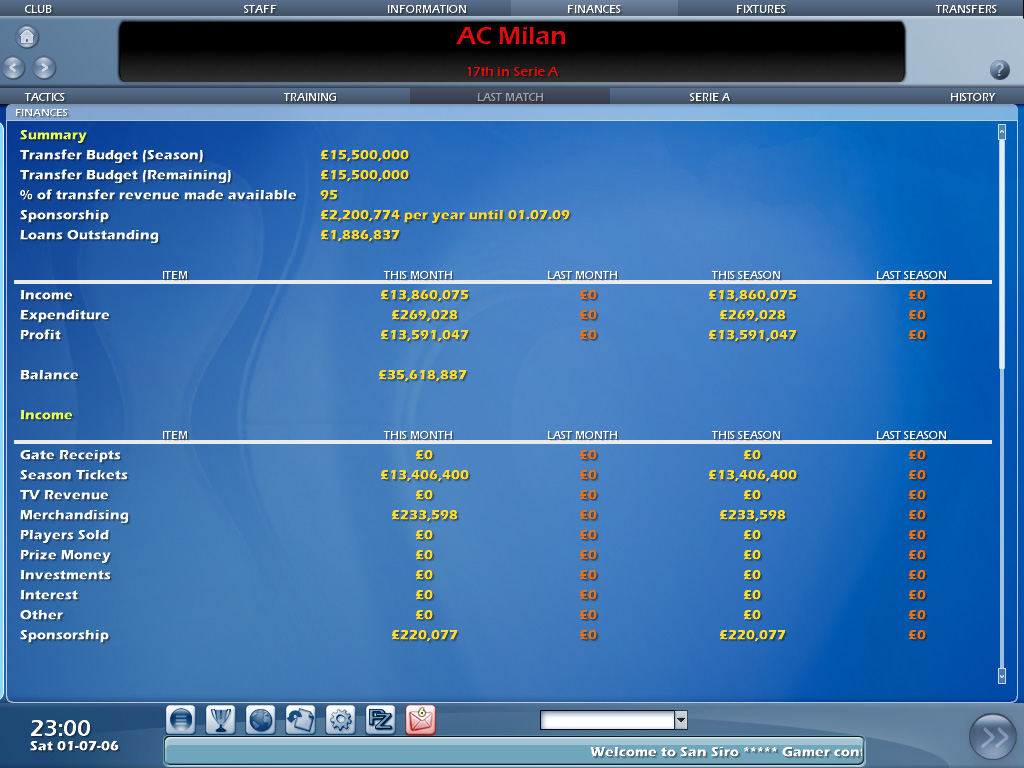Open the HISTORY tab
The width and height of the screenshot is (1024, 768).
[972, 97]
